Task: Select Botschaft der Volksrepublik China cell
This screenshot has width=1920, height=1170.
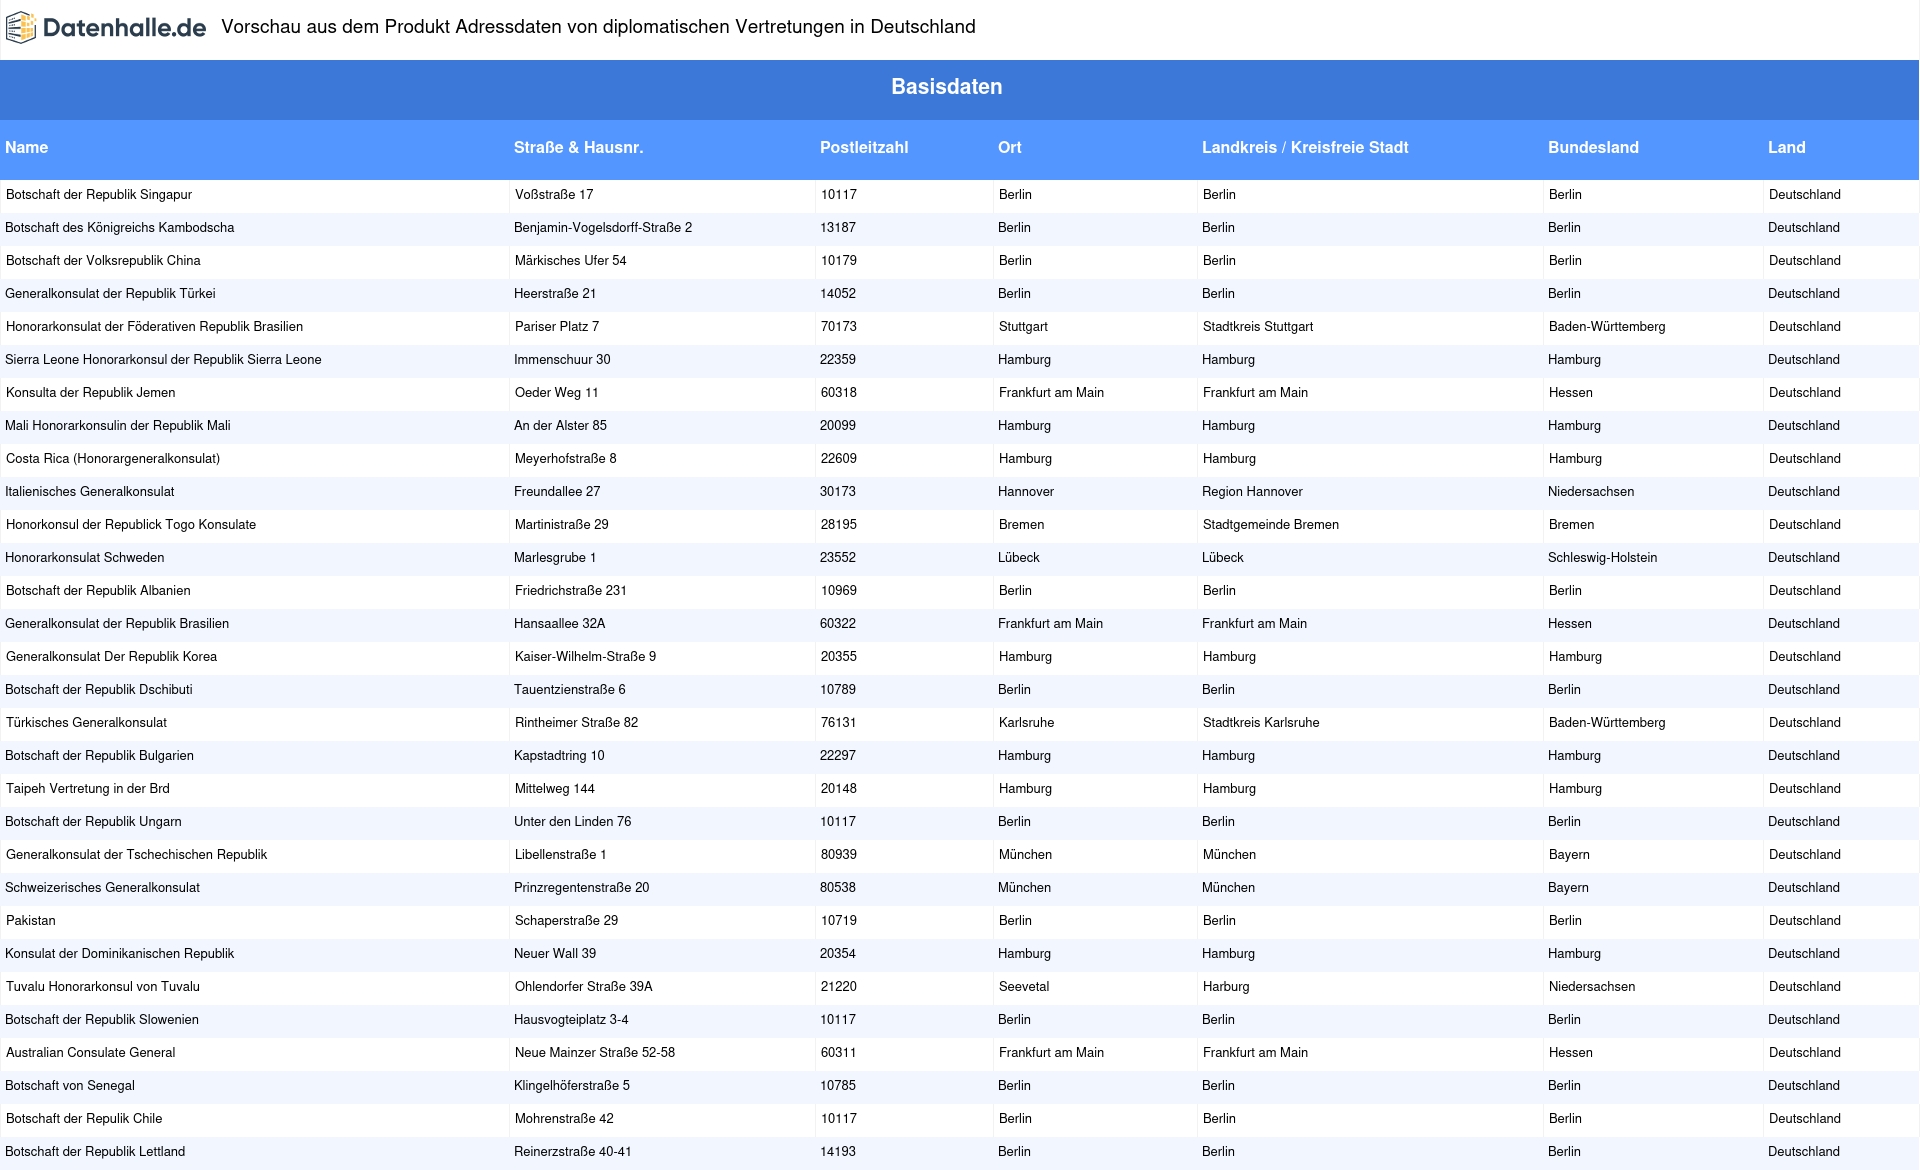Action: [103, 260]
